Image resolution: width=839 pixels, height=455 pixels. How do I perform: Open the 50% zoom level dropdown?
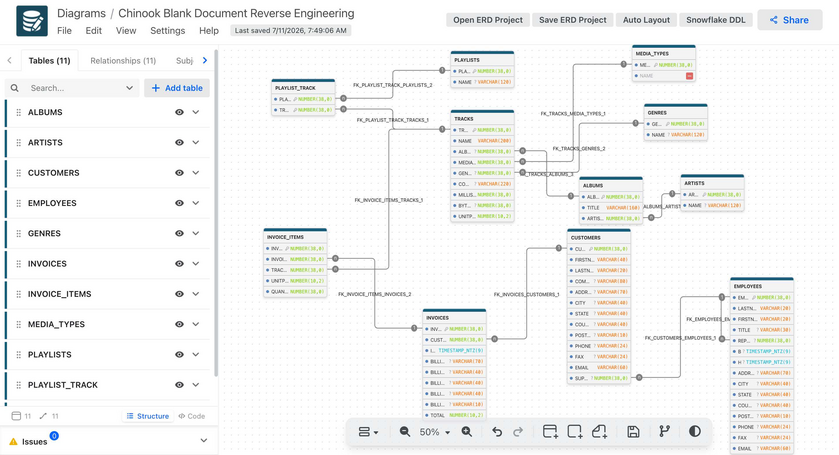click(434, 432)
